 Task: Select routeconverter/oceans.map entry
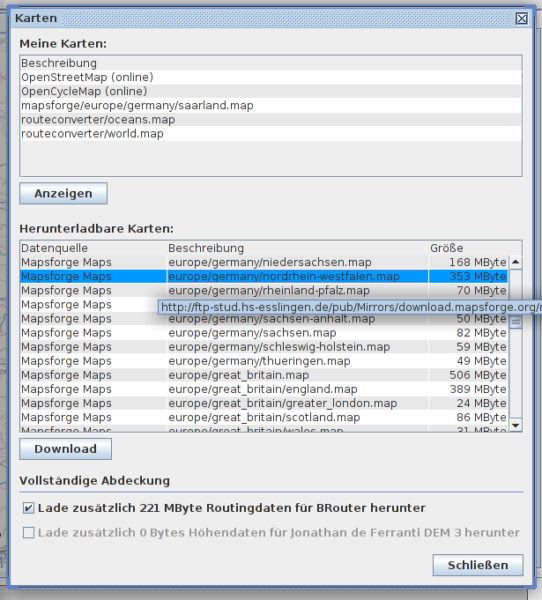coord(271,120)
